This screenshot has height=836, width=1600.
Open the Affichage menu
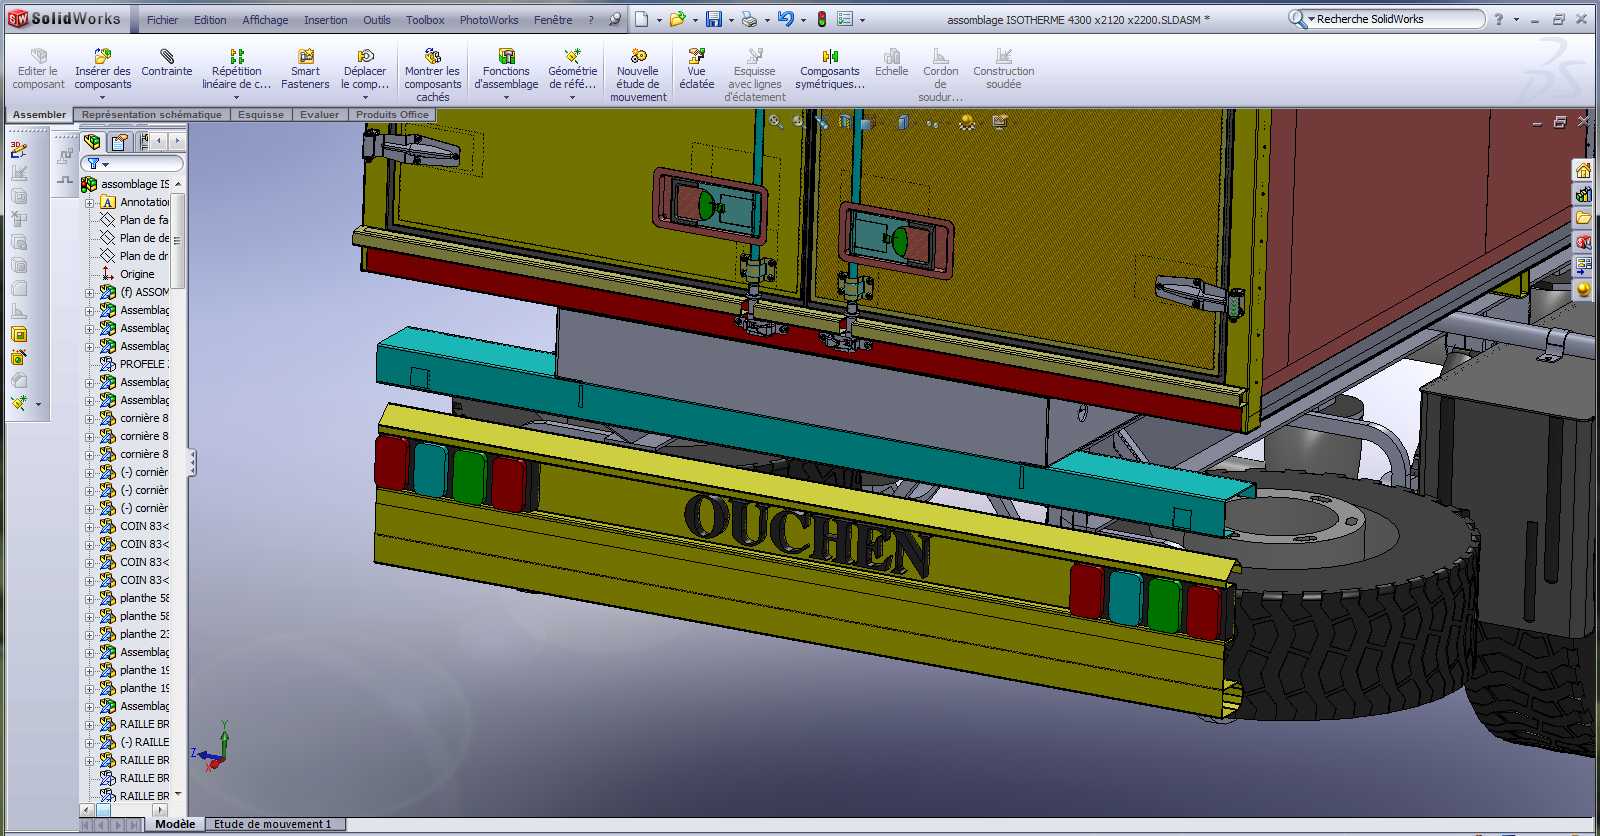pyautogui.click(x=265, y=20)
